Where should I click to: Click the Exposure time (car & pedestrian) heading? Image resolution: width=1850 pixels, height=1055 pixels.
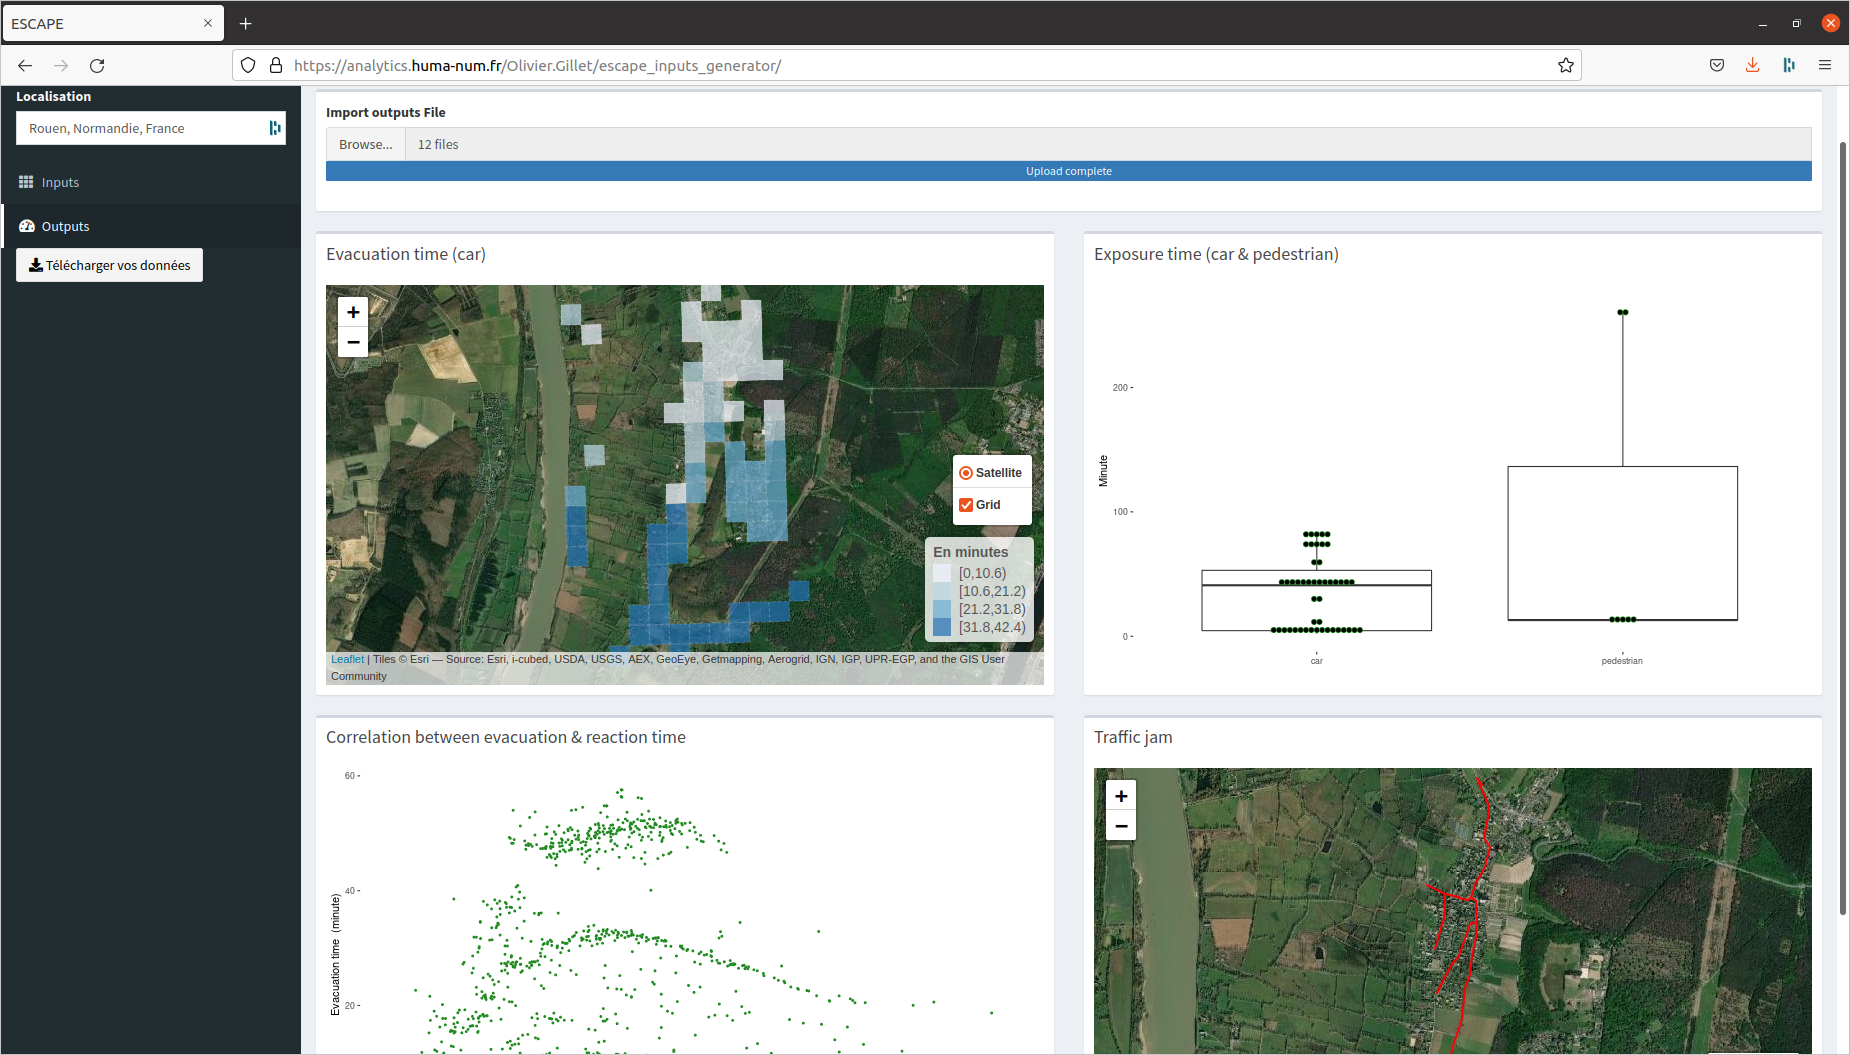coord(1216,254)
